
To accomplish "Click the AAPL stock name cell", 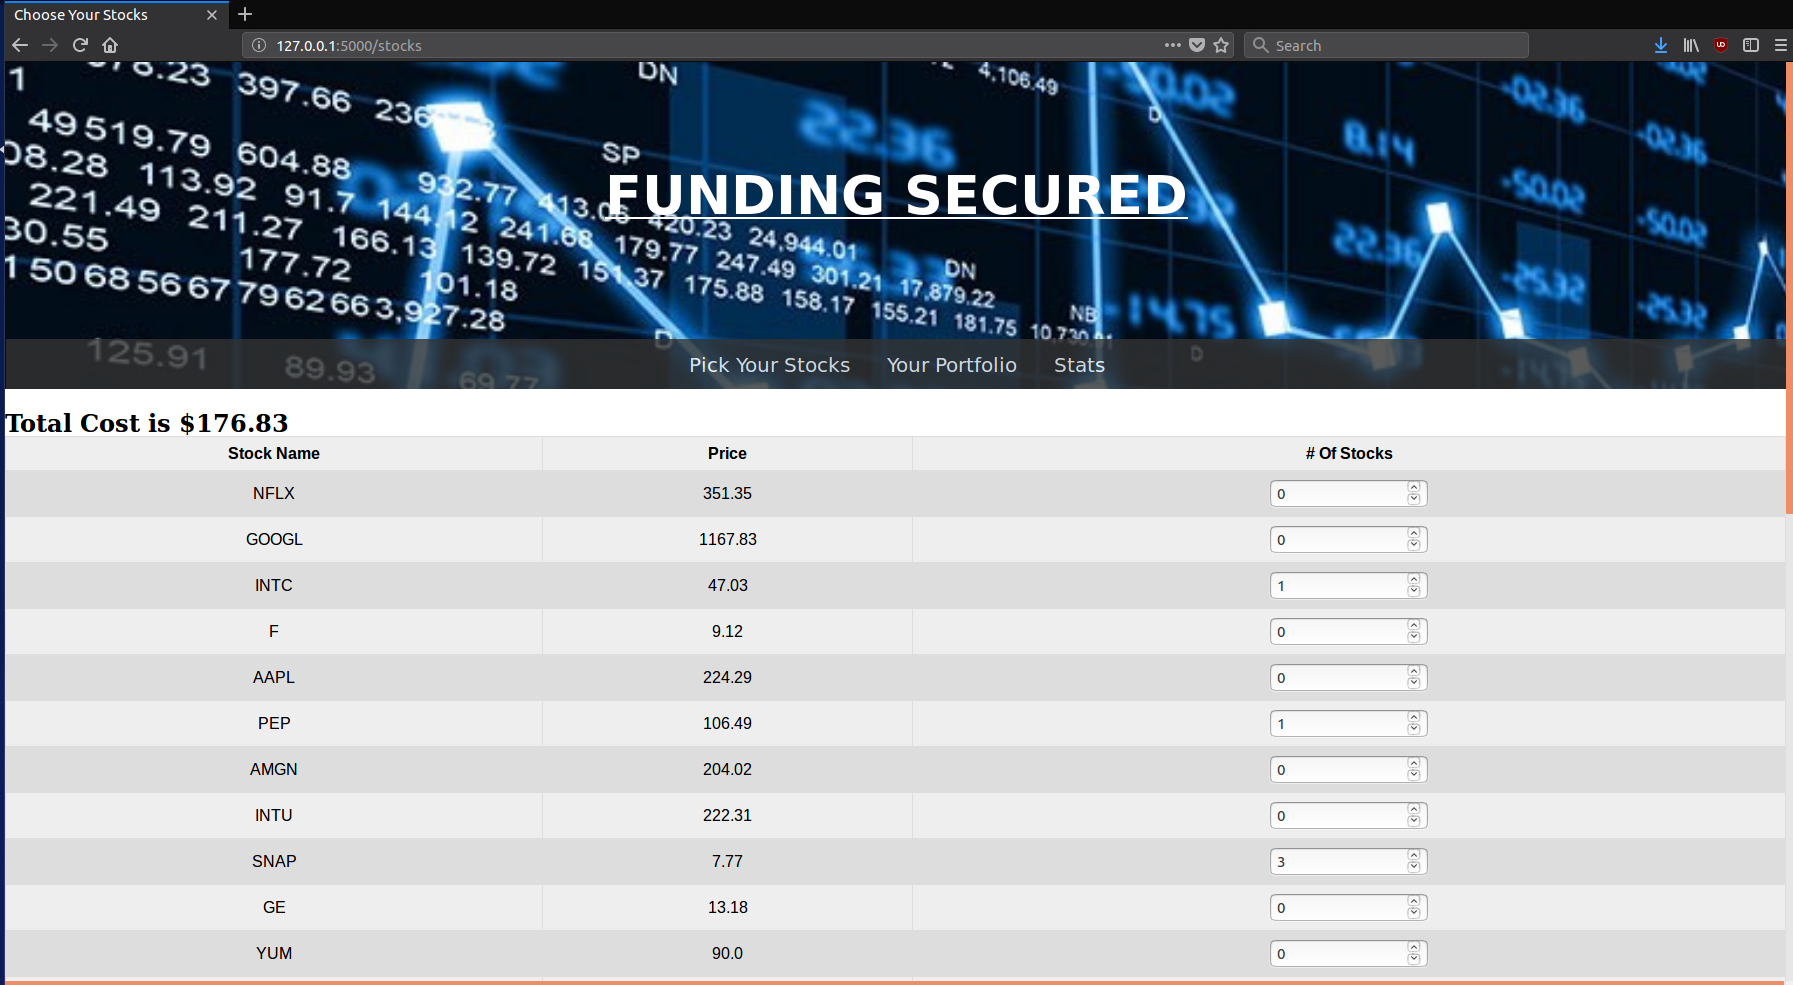I will [x=274, y=677].
